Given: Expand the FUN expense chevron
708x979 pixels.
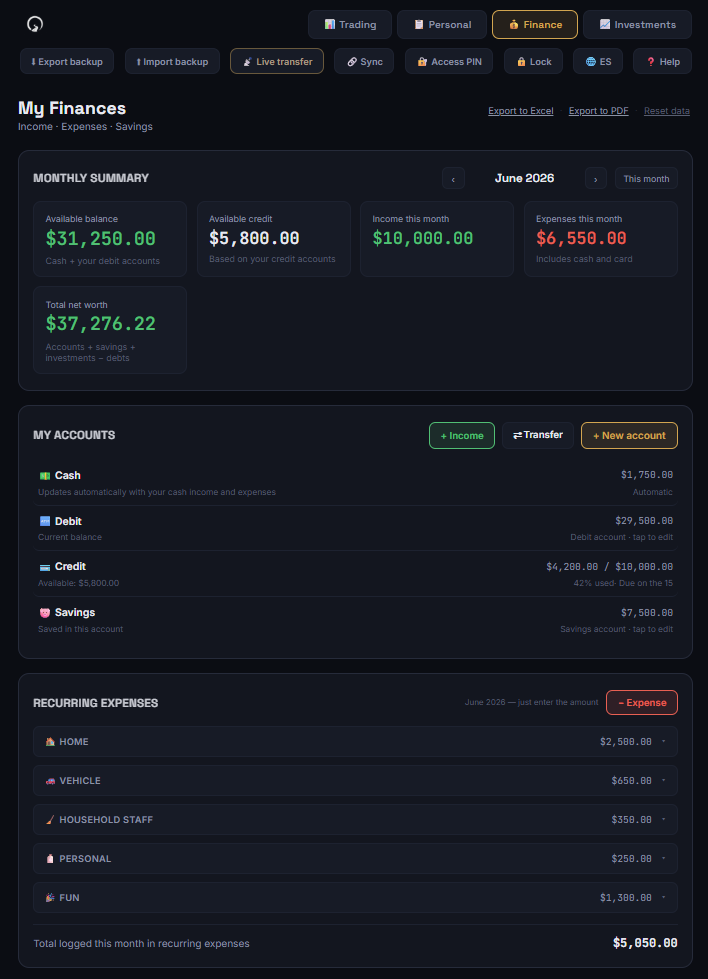Looking at the screenshot, I should coord(663,897).
